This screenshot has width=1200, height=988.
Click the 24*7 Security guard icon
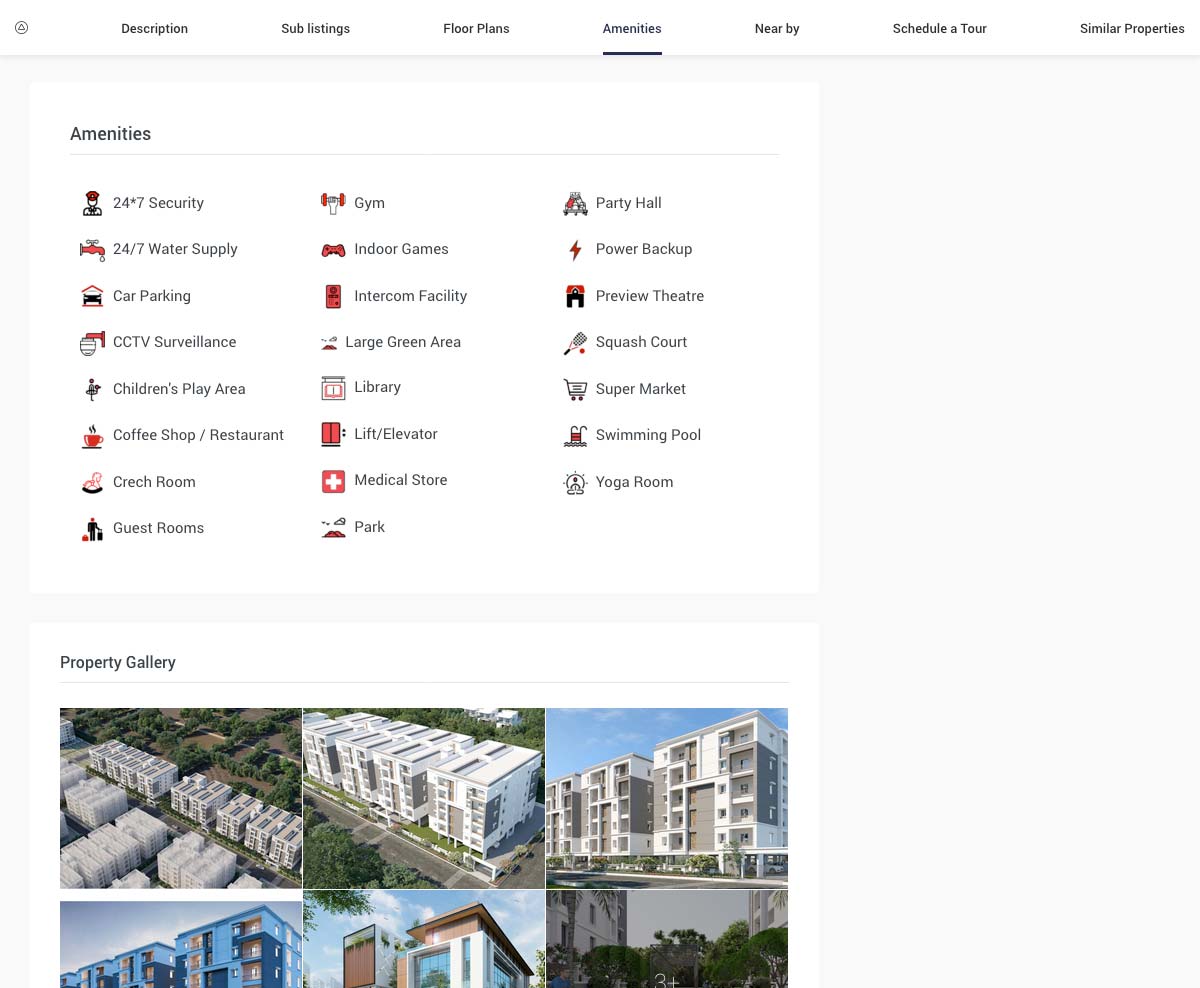tap(92, 203)
